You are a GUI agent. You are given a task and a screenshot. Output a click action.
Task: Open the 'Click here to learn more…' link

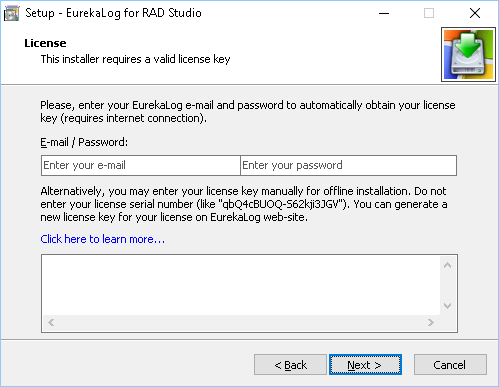coord(103,239)
